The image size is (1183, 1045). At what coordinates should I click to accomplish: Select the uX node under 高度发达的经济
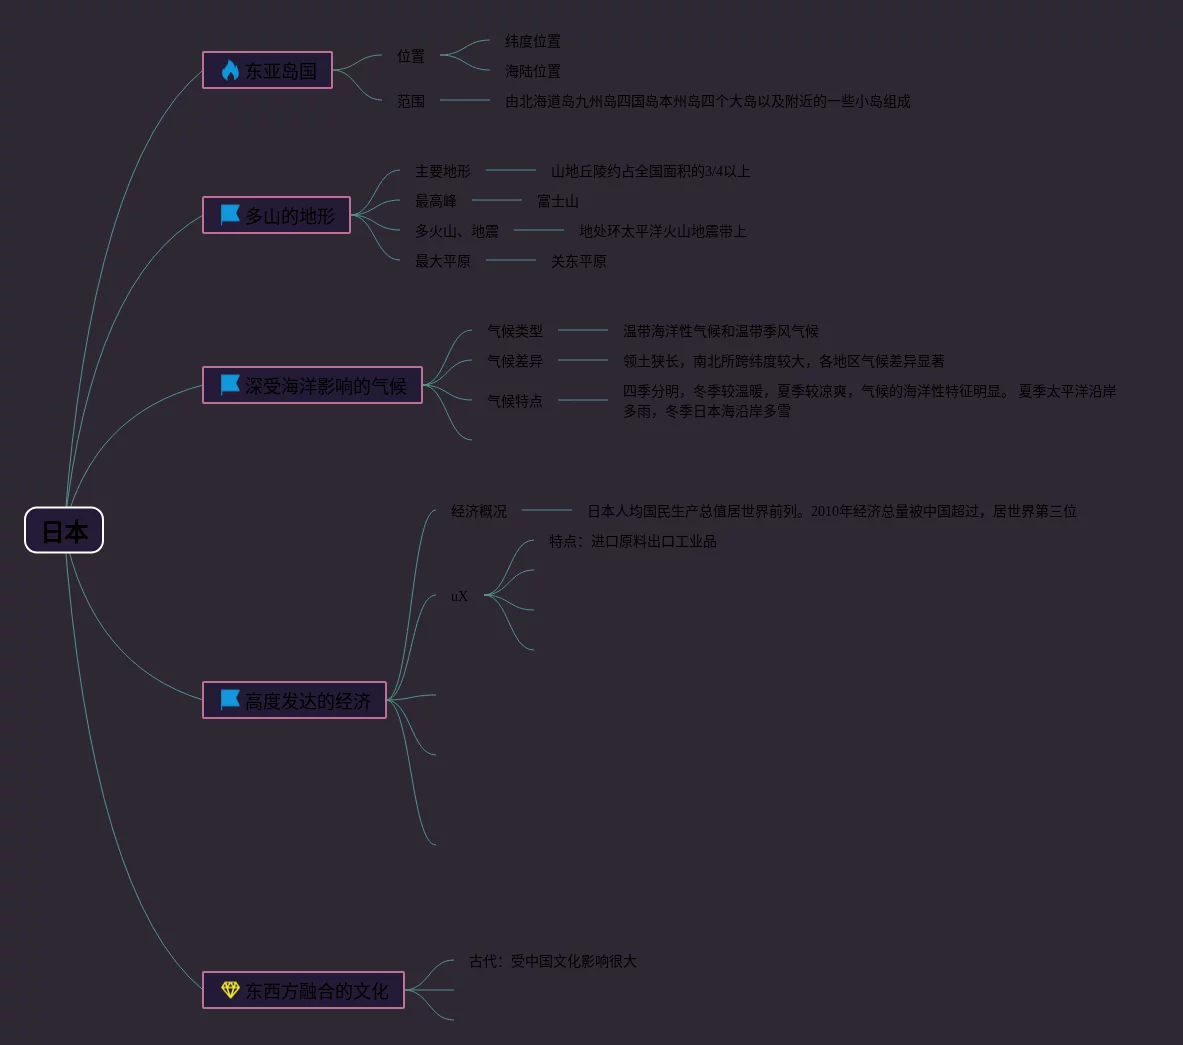click(459, 596)
